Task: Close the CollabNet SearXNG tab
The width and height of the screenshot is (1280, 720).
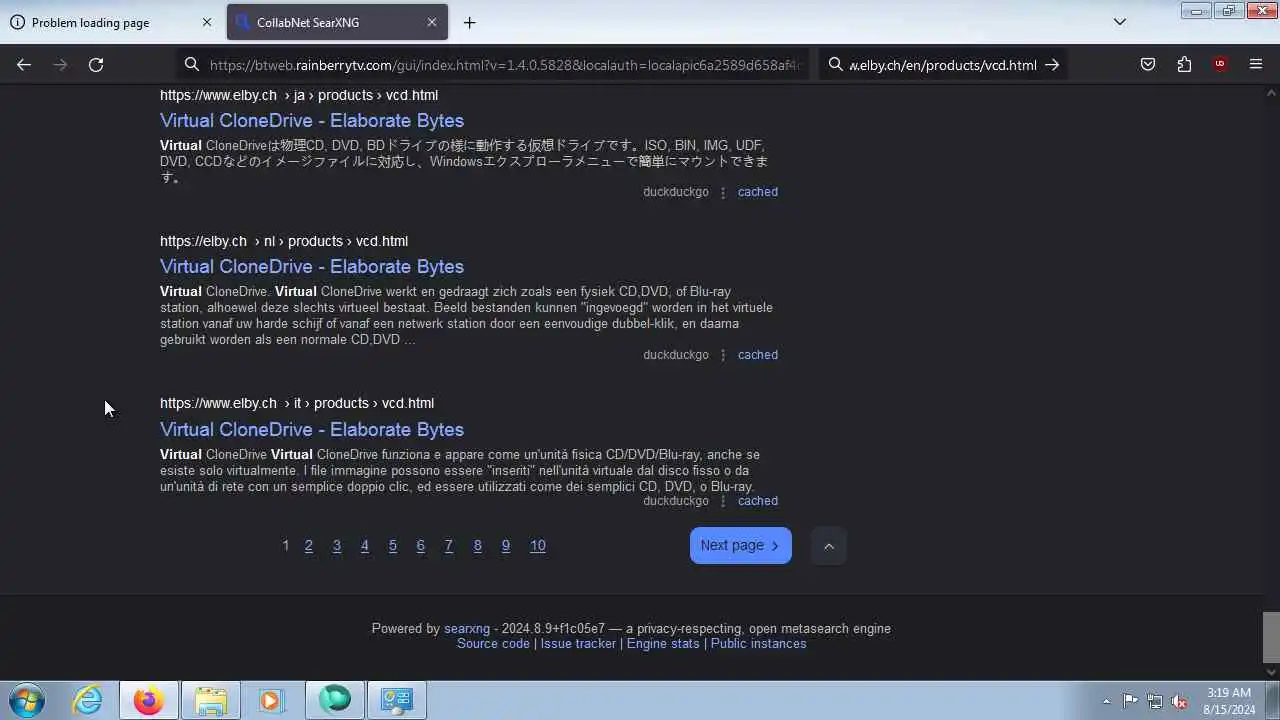Action: (432, 22)
